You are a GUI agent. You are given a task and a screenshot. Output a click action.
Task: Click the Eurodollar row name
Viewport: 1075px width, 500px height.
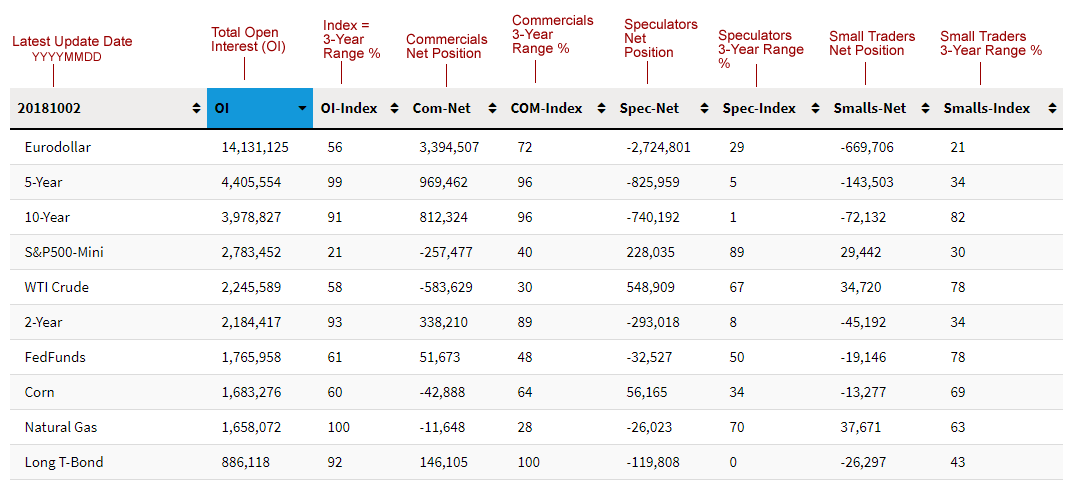click(x=58, y=147)
